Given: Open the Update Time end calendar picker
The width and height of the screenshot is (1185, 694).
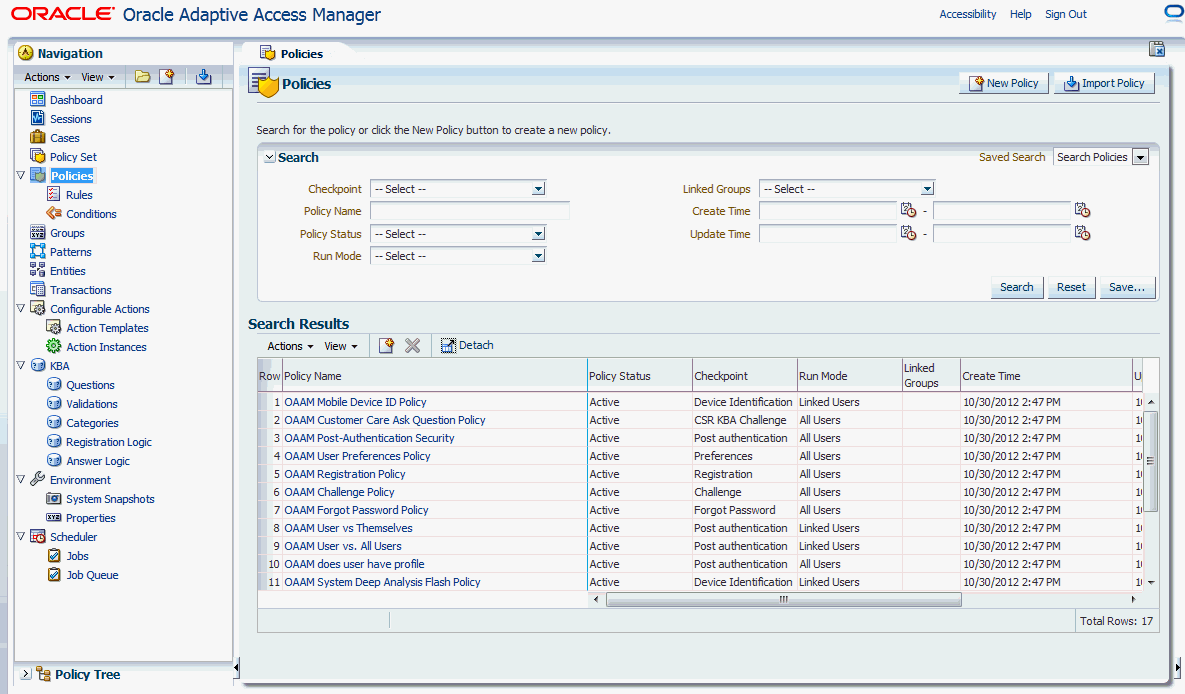Looking at the screenshot, I should tap(1082, 233).
